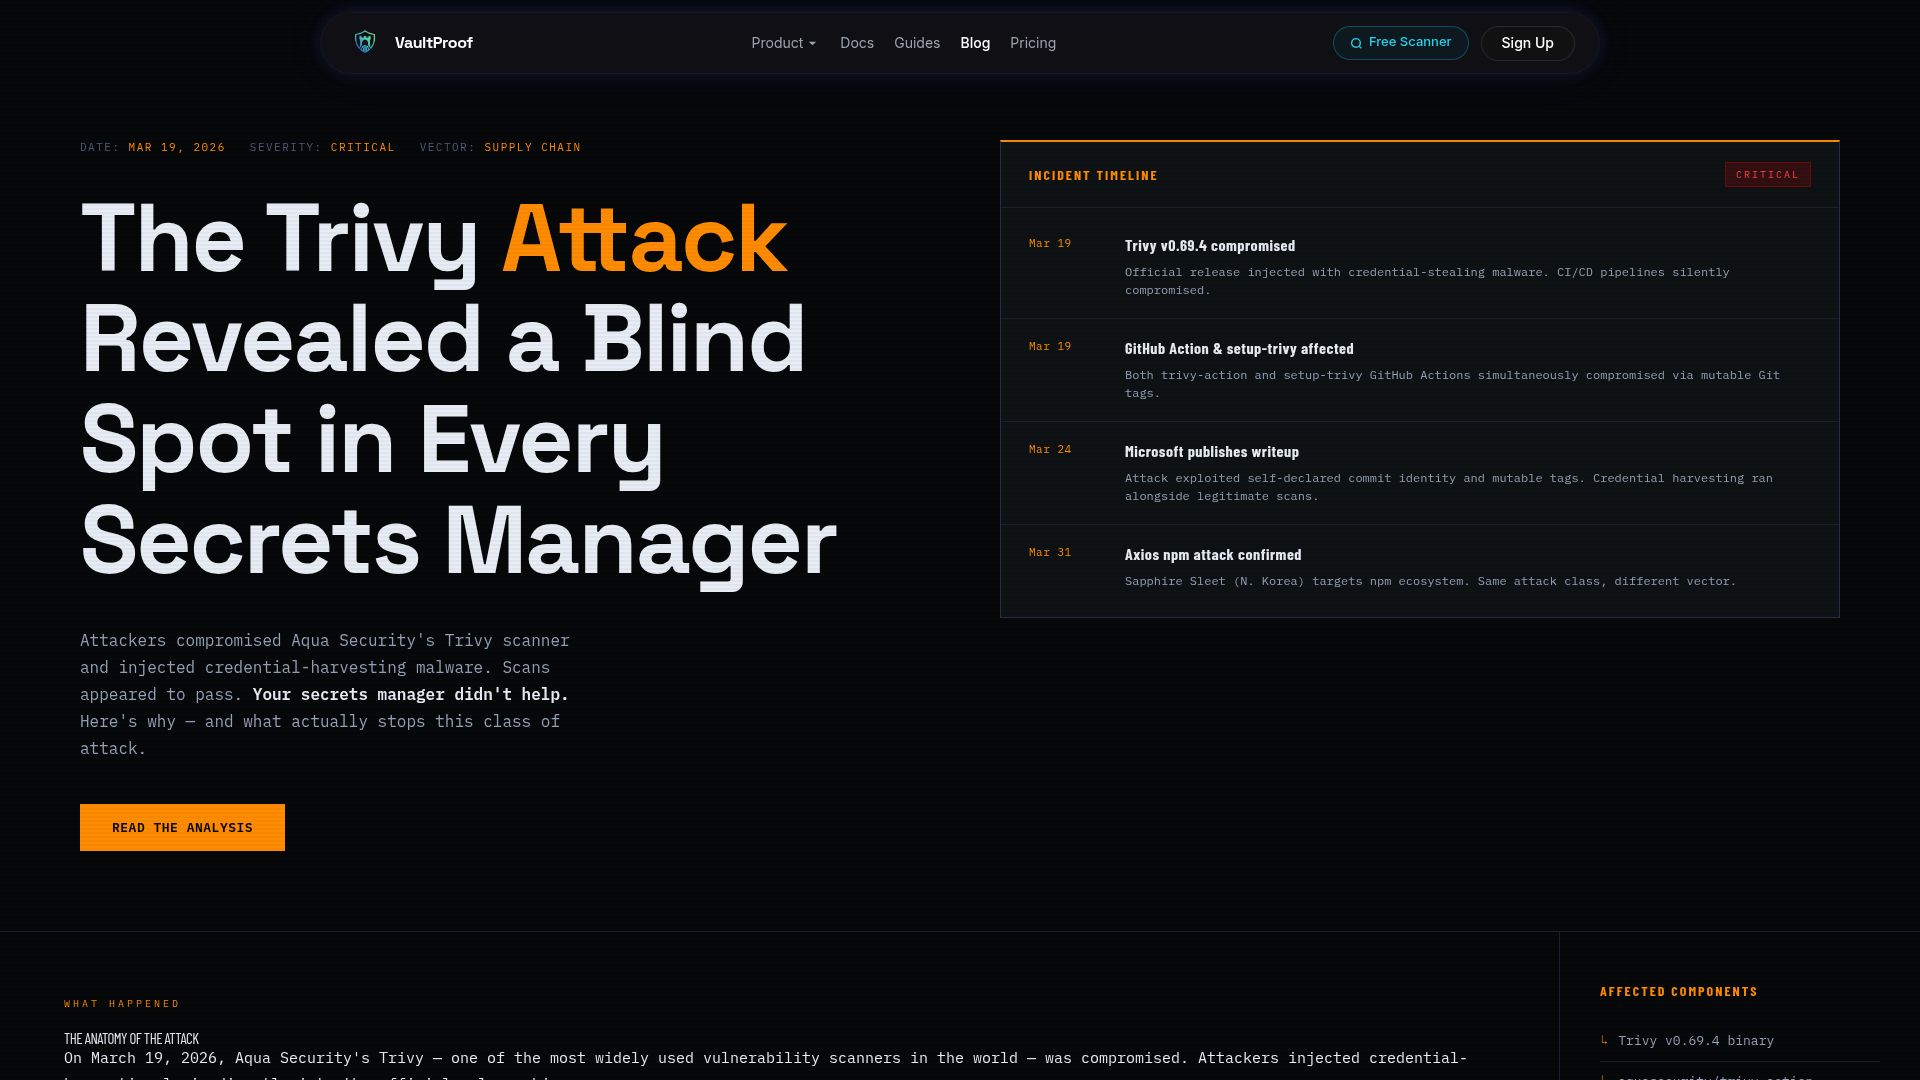Click the 'MAR 19, 2026' date label
This screenshot has height=1080, width=1920.
click(177, 147)
